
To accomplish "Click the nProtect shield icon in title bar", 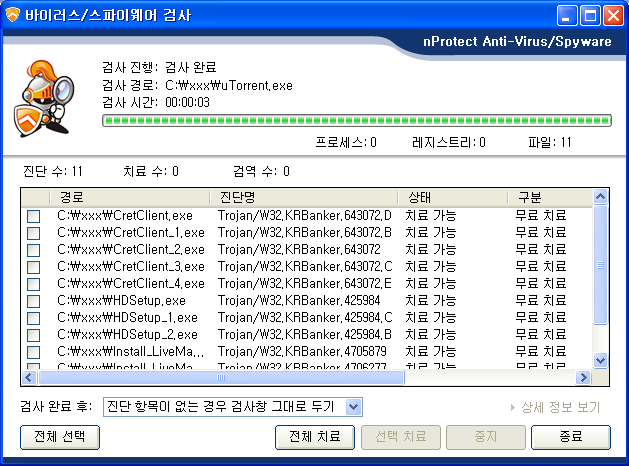I will (x=12, y=15).
